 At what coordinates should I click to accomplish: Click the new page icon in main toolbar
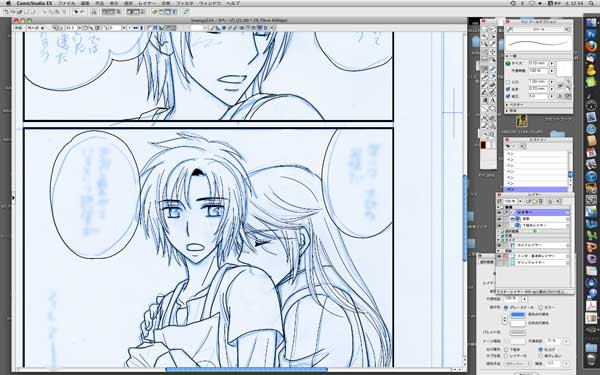click(x=6, y=12)
